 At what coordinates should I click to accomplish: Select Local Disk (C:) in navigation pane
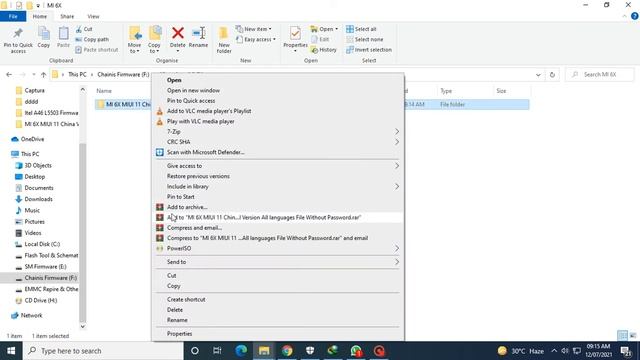point(42,244)
